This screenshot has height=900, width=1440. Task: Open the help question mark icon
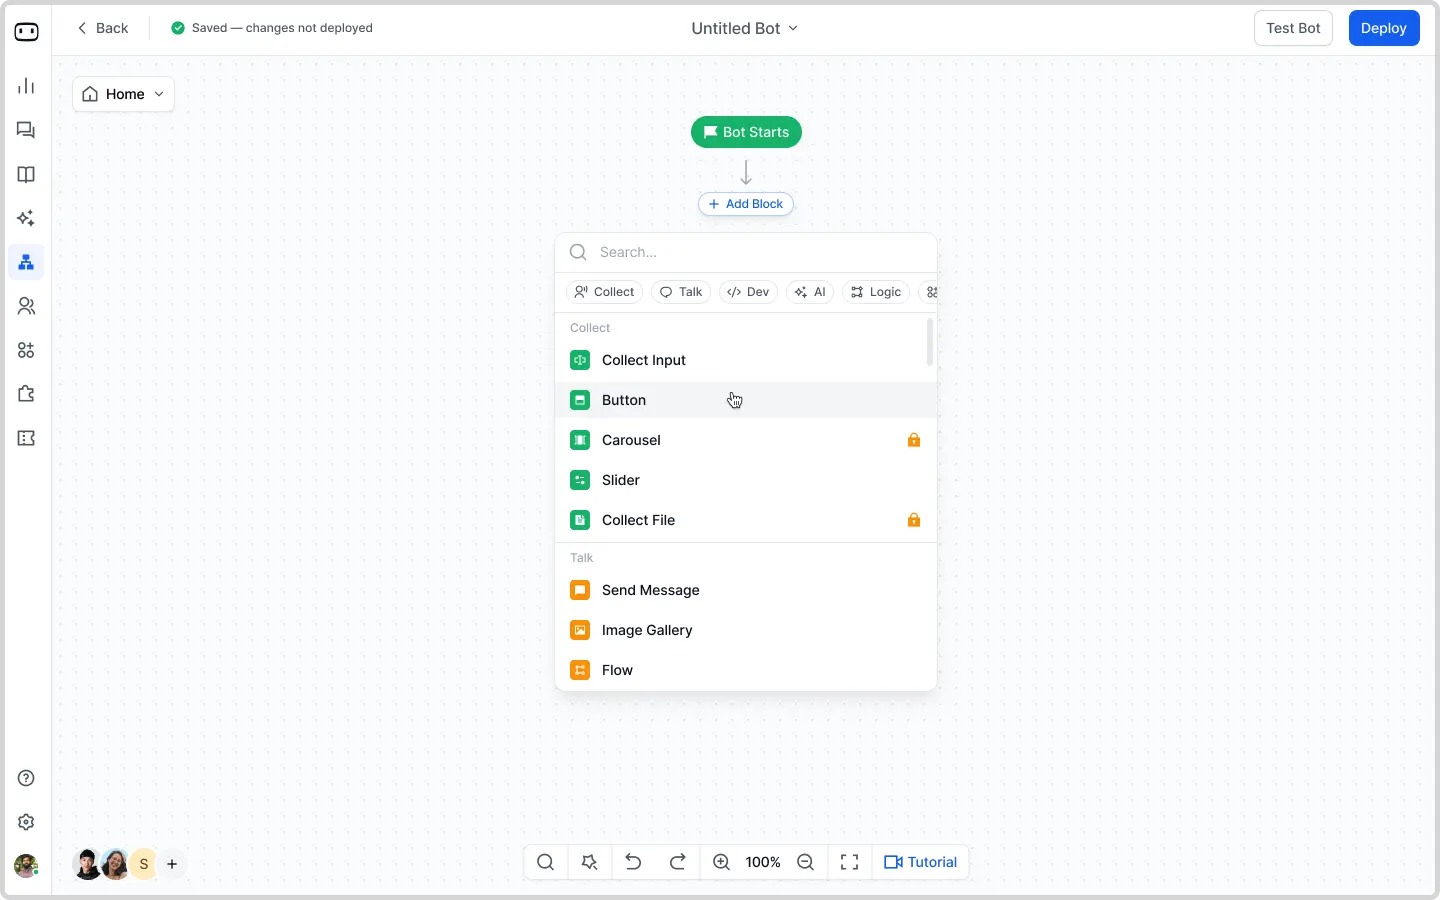pos(26,778)
